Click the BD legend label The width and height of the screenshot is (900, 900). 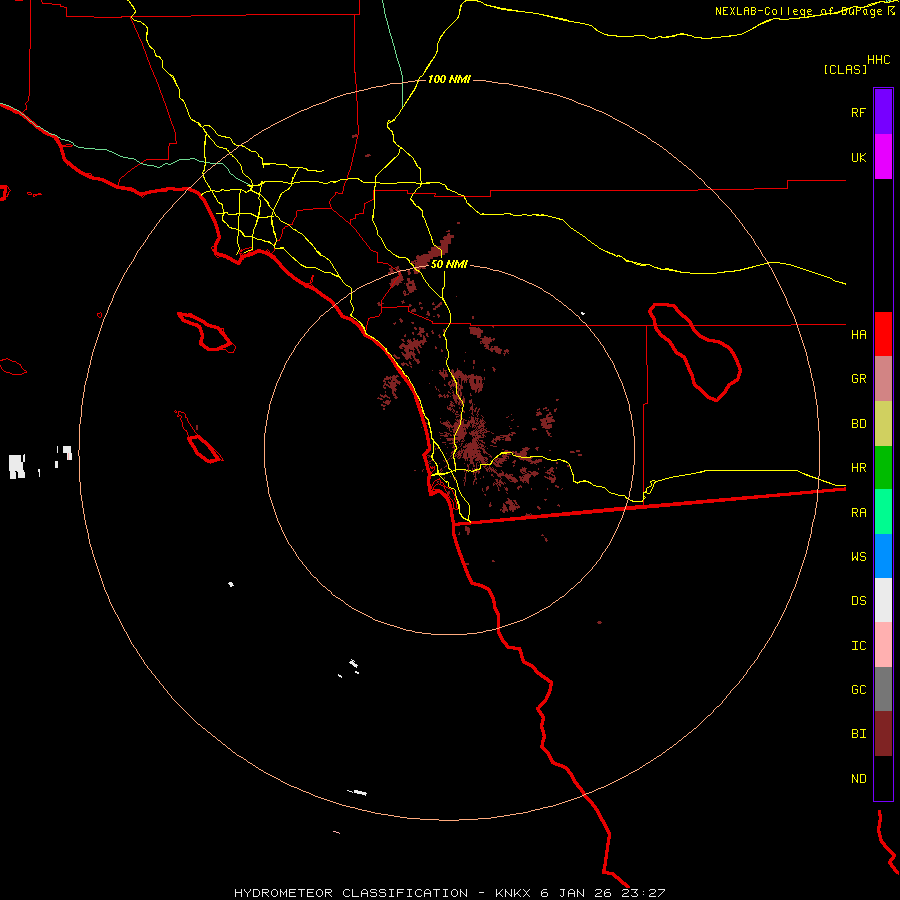click(858, 424)
